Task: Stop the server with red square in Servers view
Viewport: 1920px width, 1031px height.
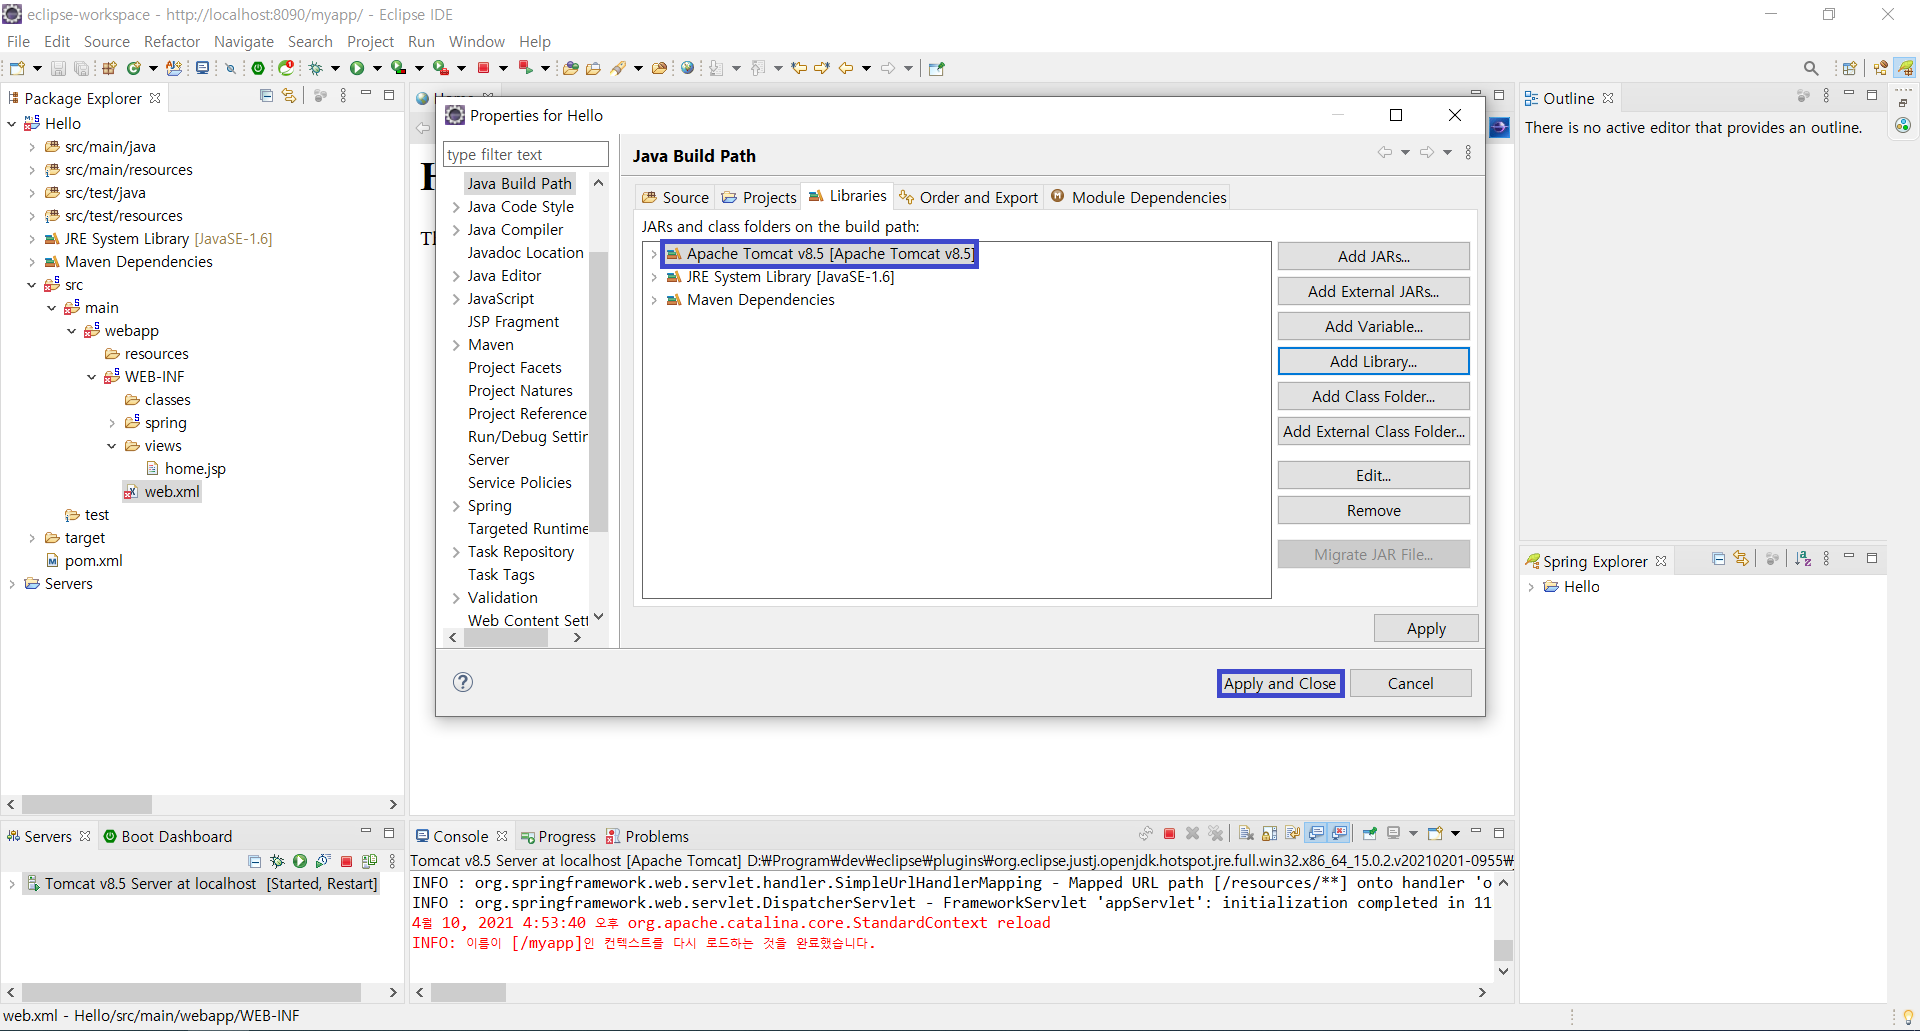Action: click(346, 861)
